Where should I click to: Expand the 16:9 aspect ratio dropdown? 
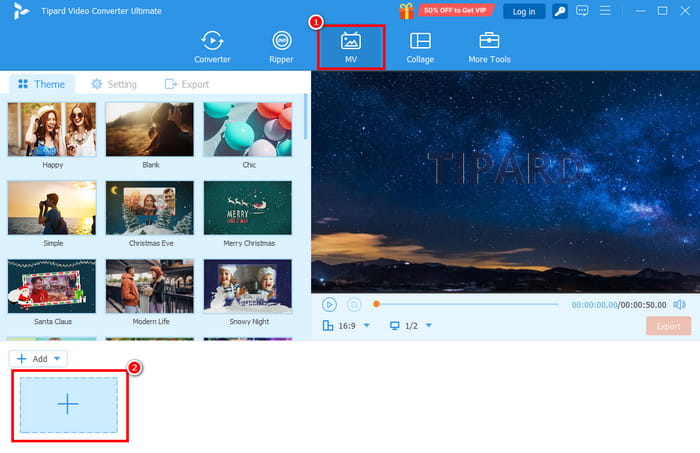tap(367, 325)
